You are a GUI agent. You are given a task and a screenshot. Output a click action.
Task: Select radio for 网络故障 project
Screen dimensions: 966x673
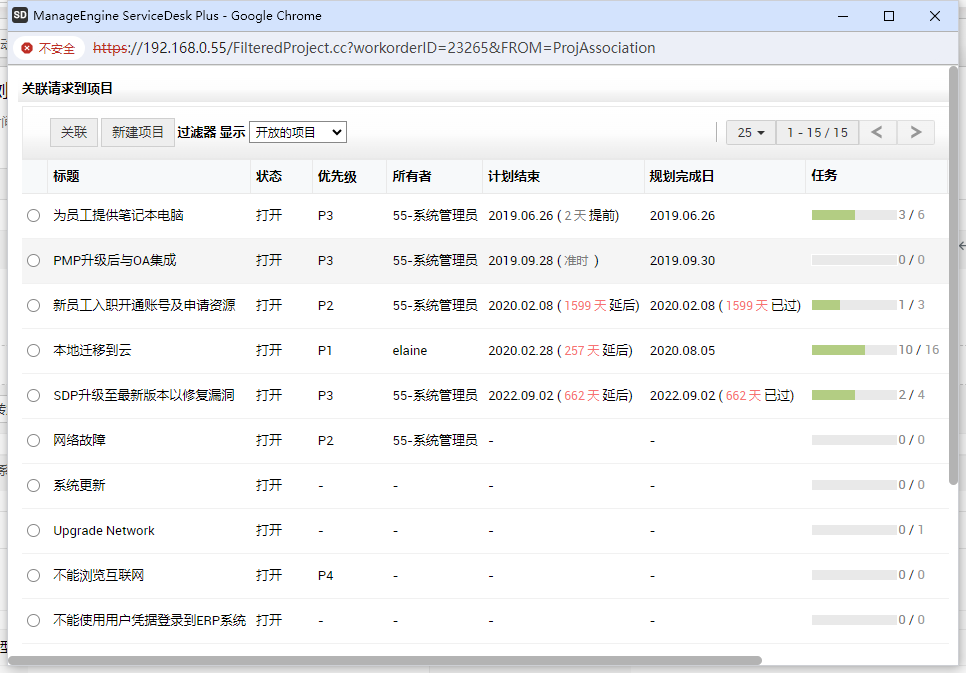(34, 441)
